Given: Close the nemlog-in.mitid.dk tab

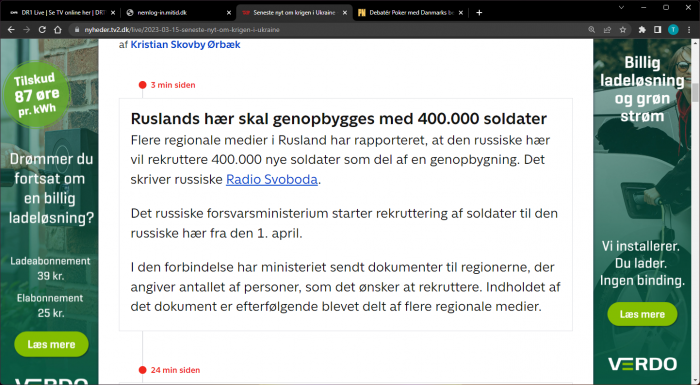Looking at the screenshot, I should (229, 13).
